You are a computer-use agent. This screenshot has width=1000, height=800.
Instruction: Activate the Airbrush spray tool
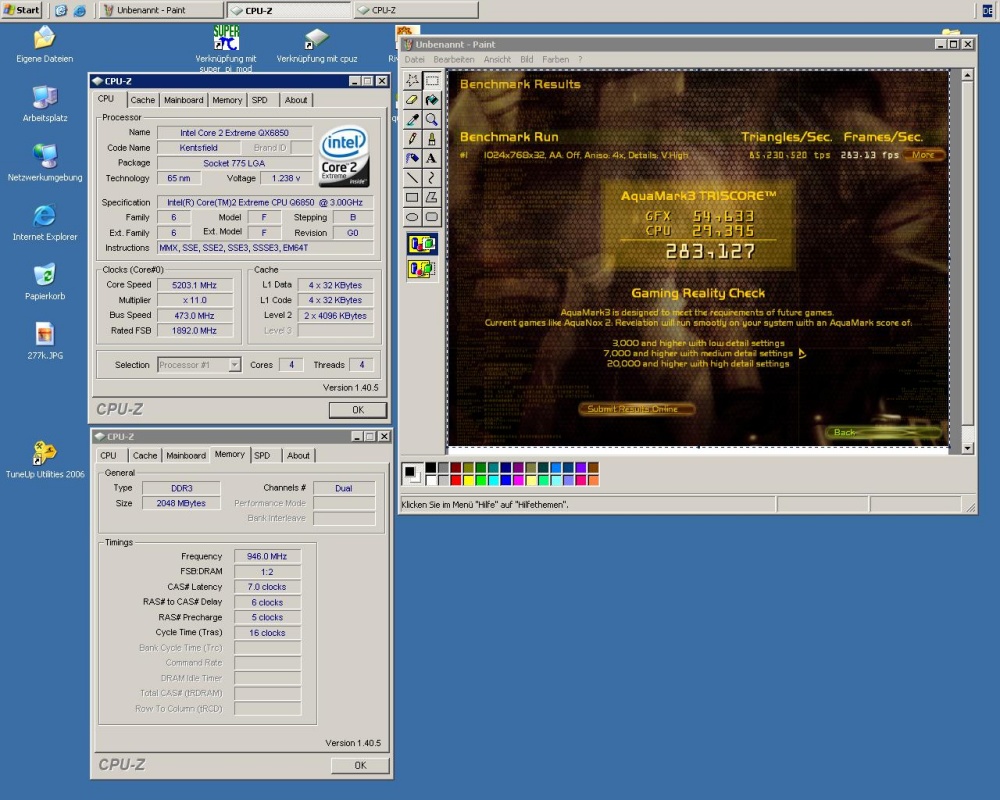413,158
